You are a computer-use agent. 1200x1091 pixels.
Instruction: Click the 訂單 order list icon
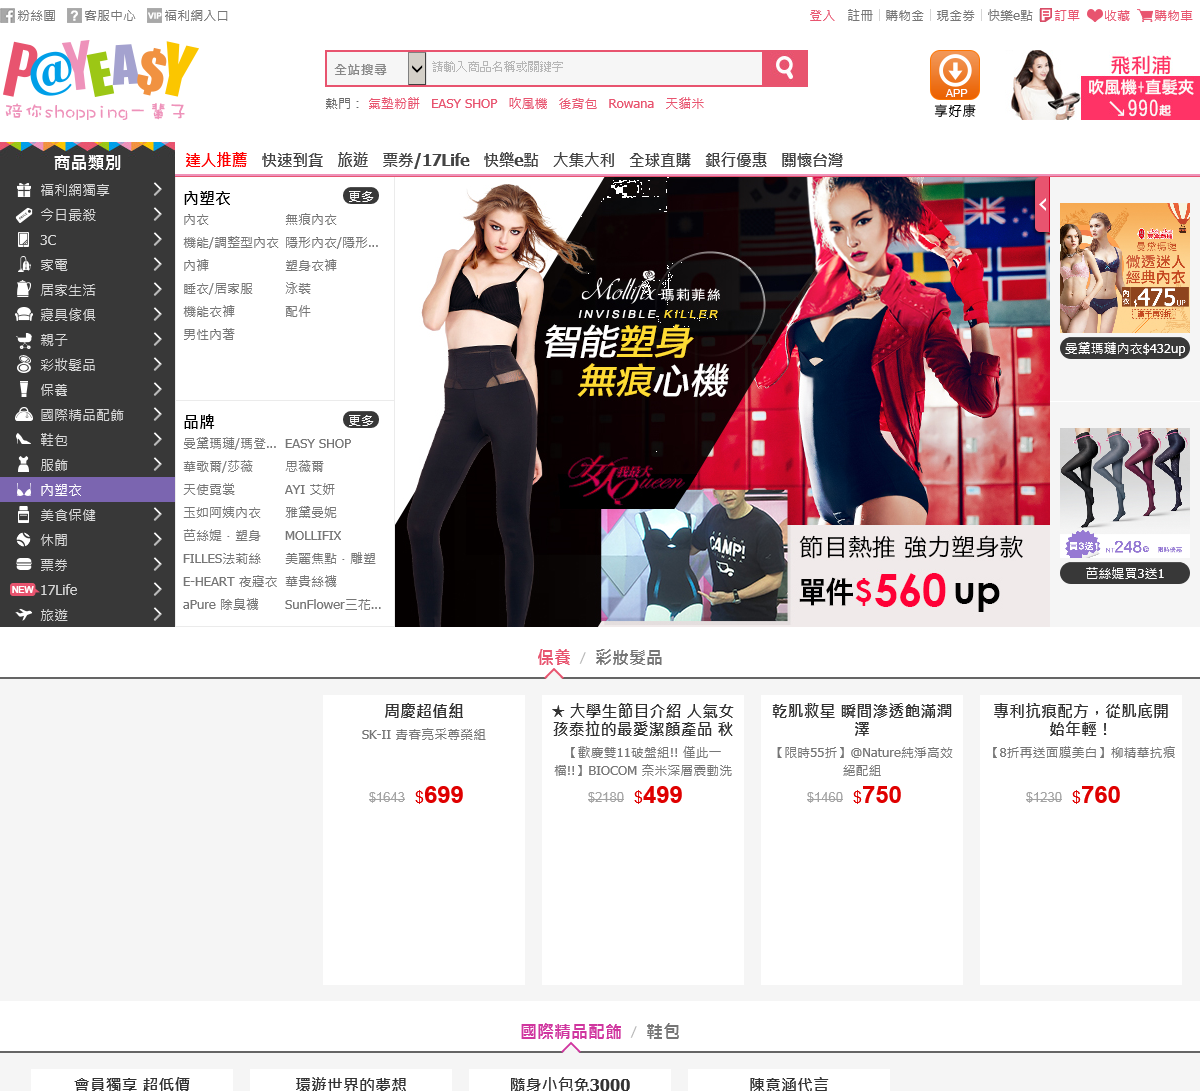pos(1046,16)
